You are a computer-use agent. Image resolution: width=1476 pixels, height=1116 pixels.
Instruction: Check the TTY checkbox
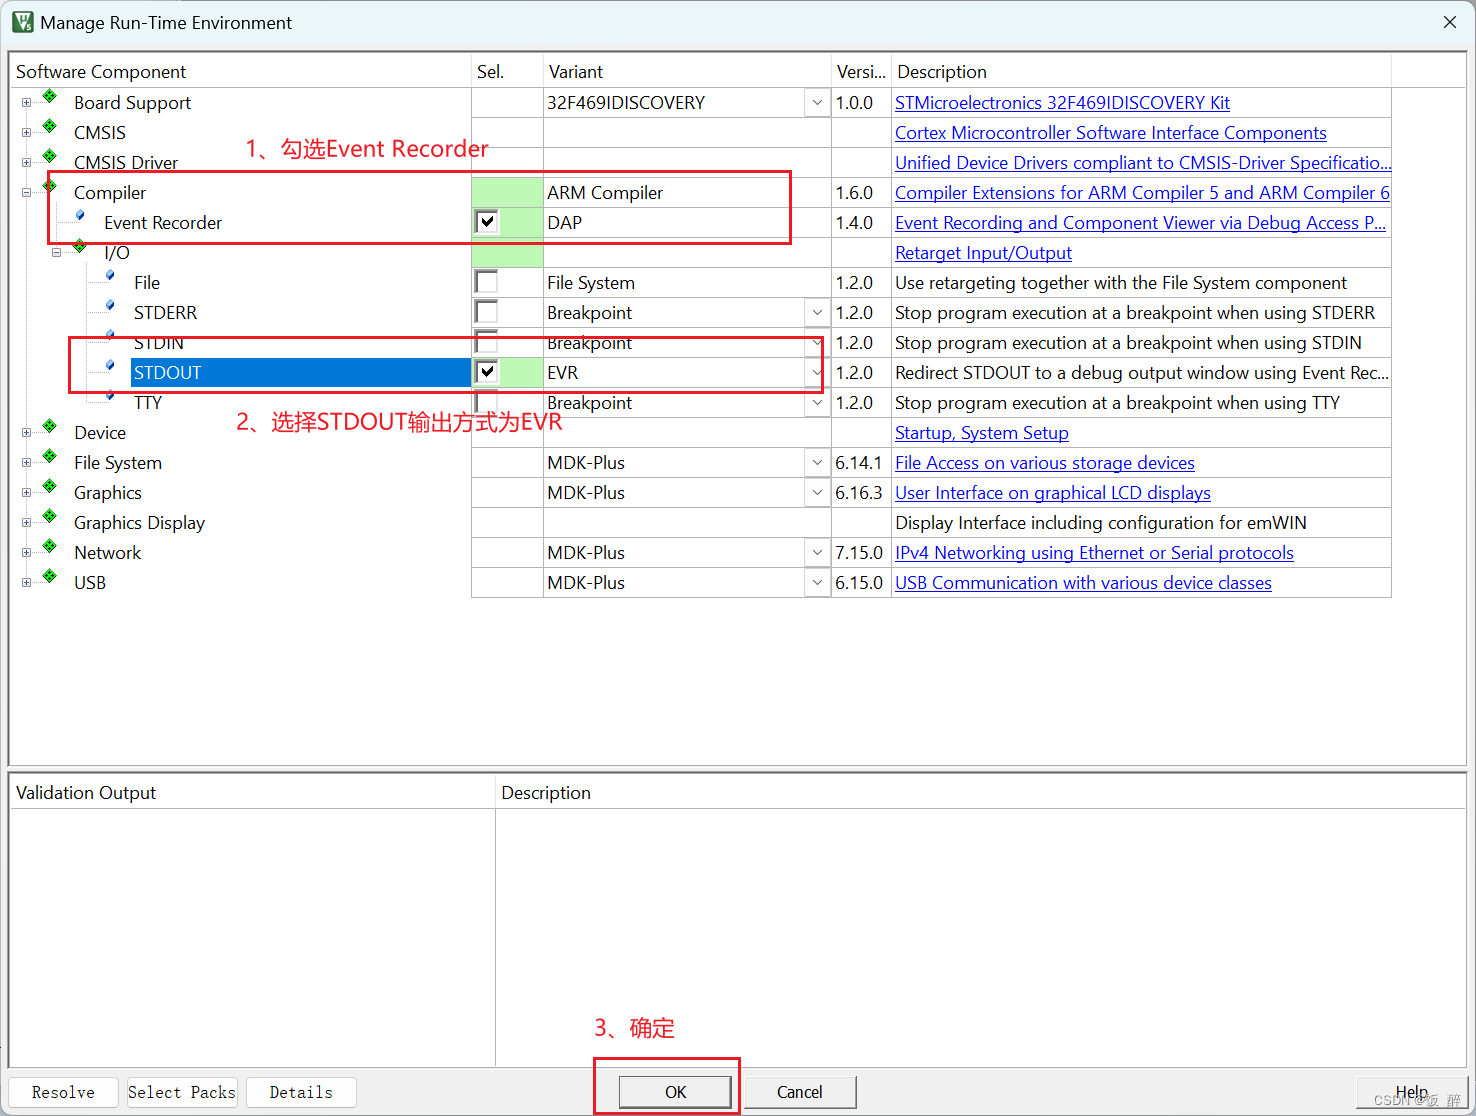point(487,402)
